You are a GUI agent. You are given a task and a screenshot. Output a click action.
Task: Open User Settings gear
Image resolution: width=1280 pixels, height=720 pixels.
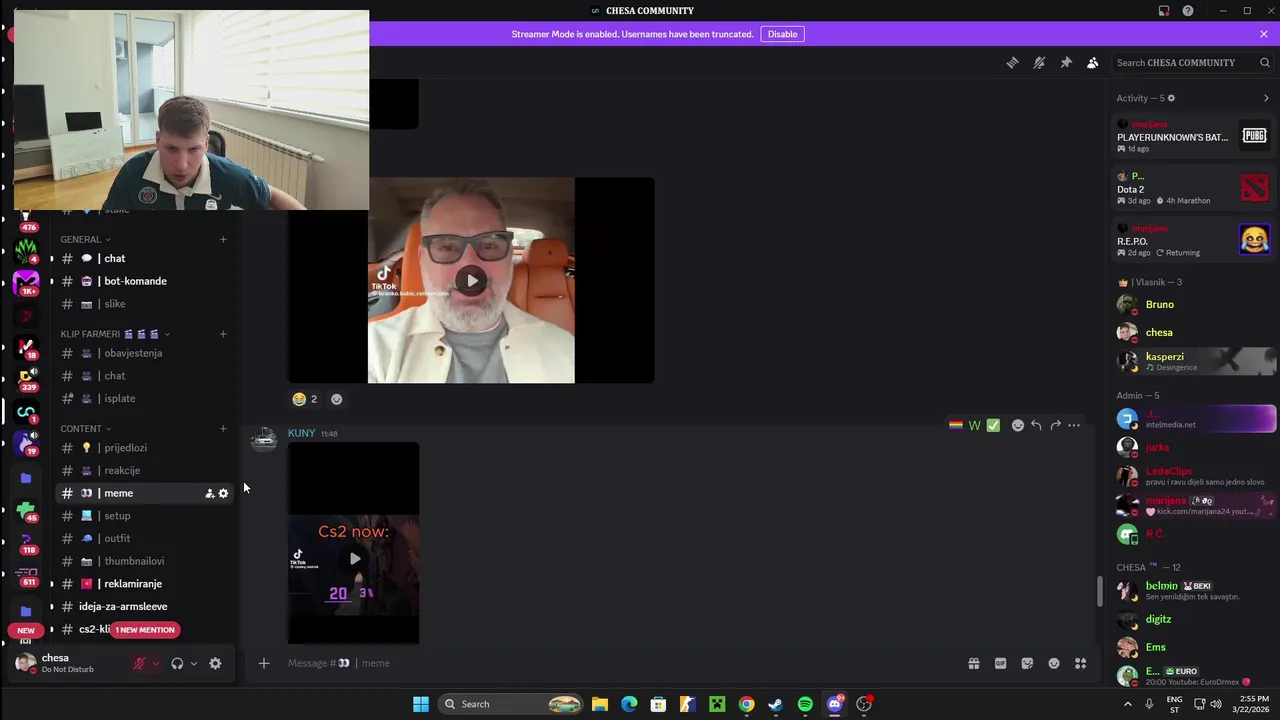pos(215,663)
